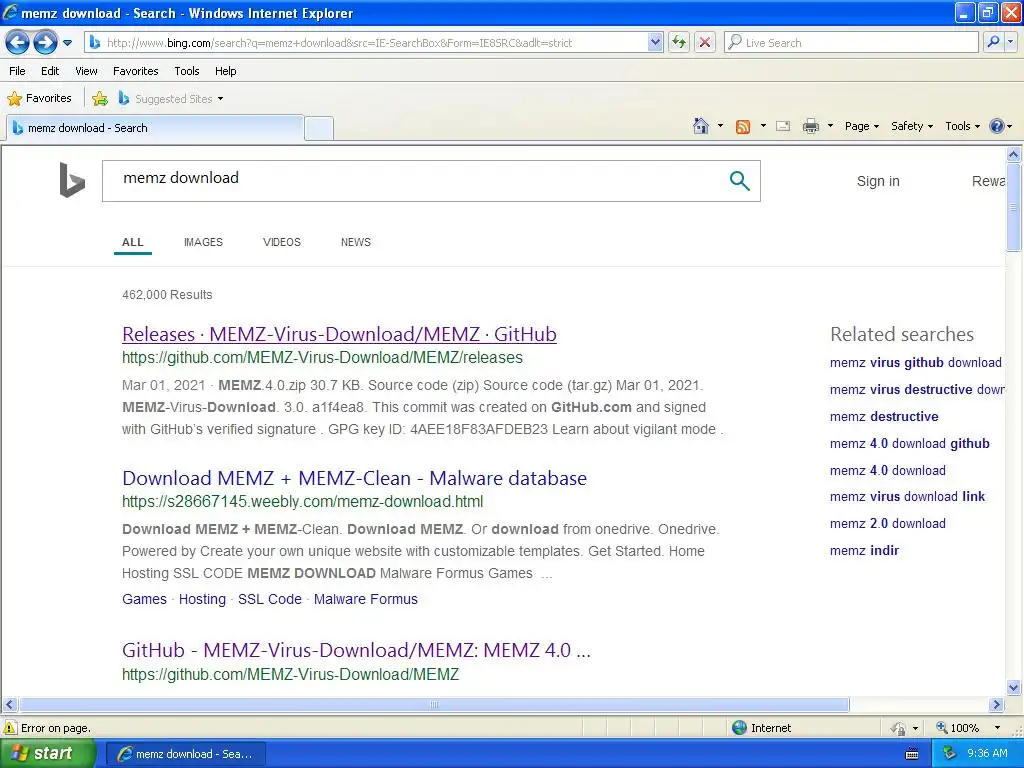The width and height of the screenshot is (1024, 768).
Task: Open the View menu
Action: pyautogui.click(x=86, y=71)
